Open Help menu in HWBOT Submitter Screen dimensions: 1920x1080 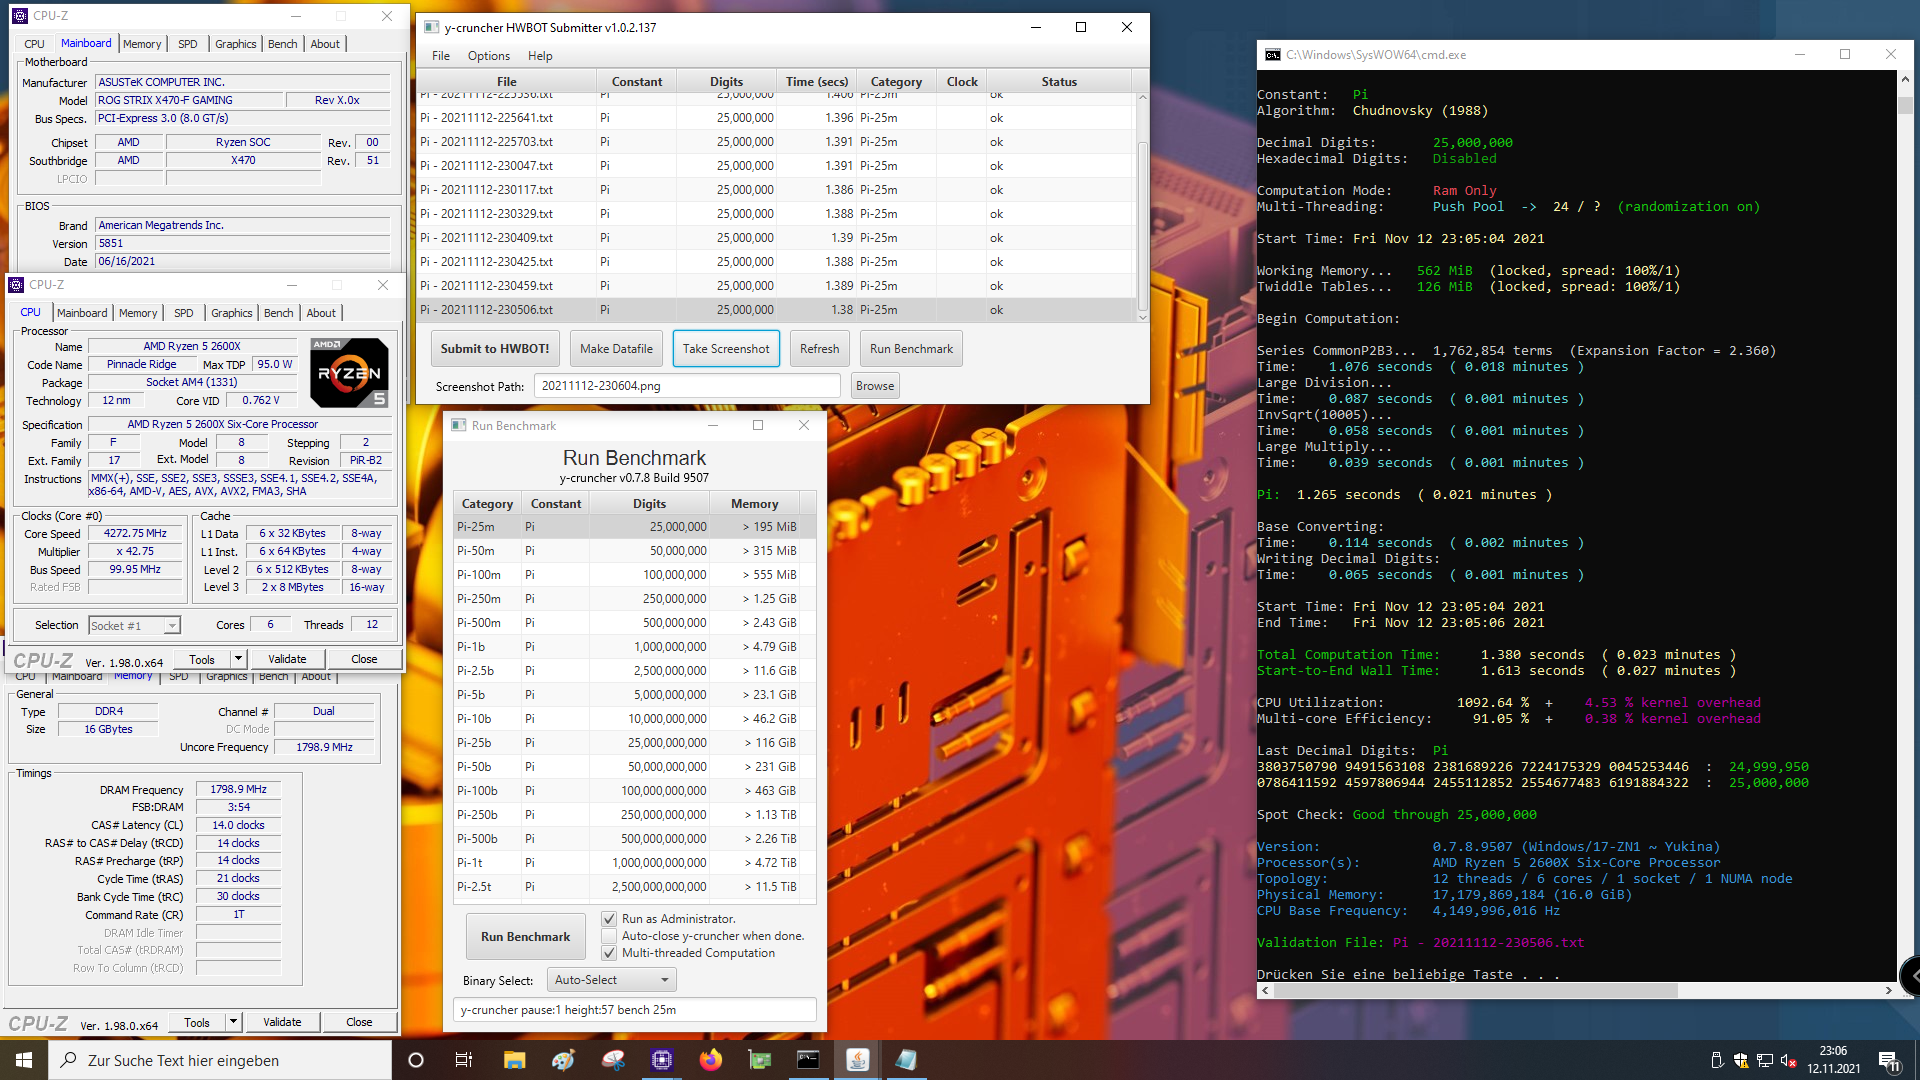540,56
